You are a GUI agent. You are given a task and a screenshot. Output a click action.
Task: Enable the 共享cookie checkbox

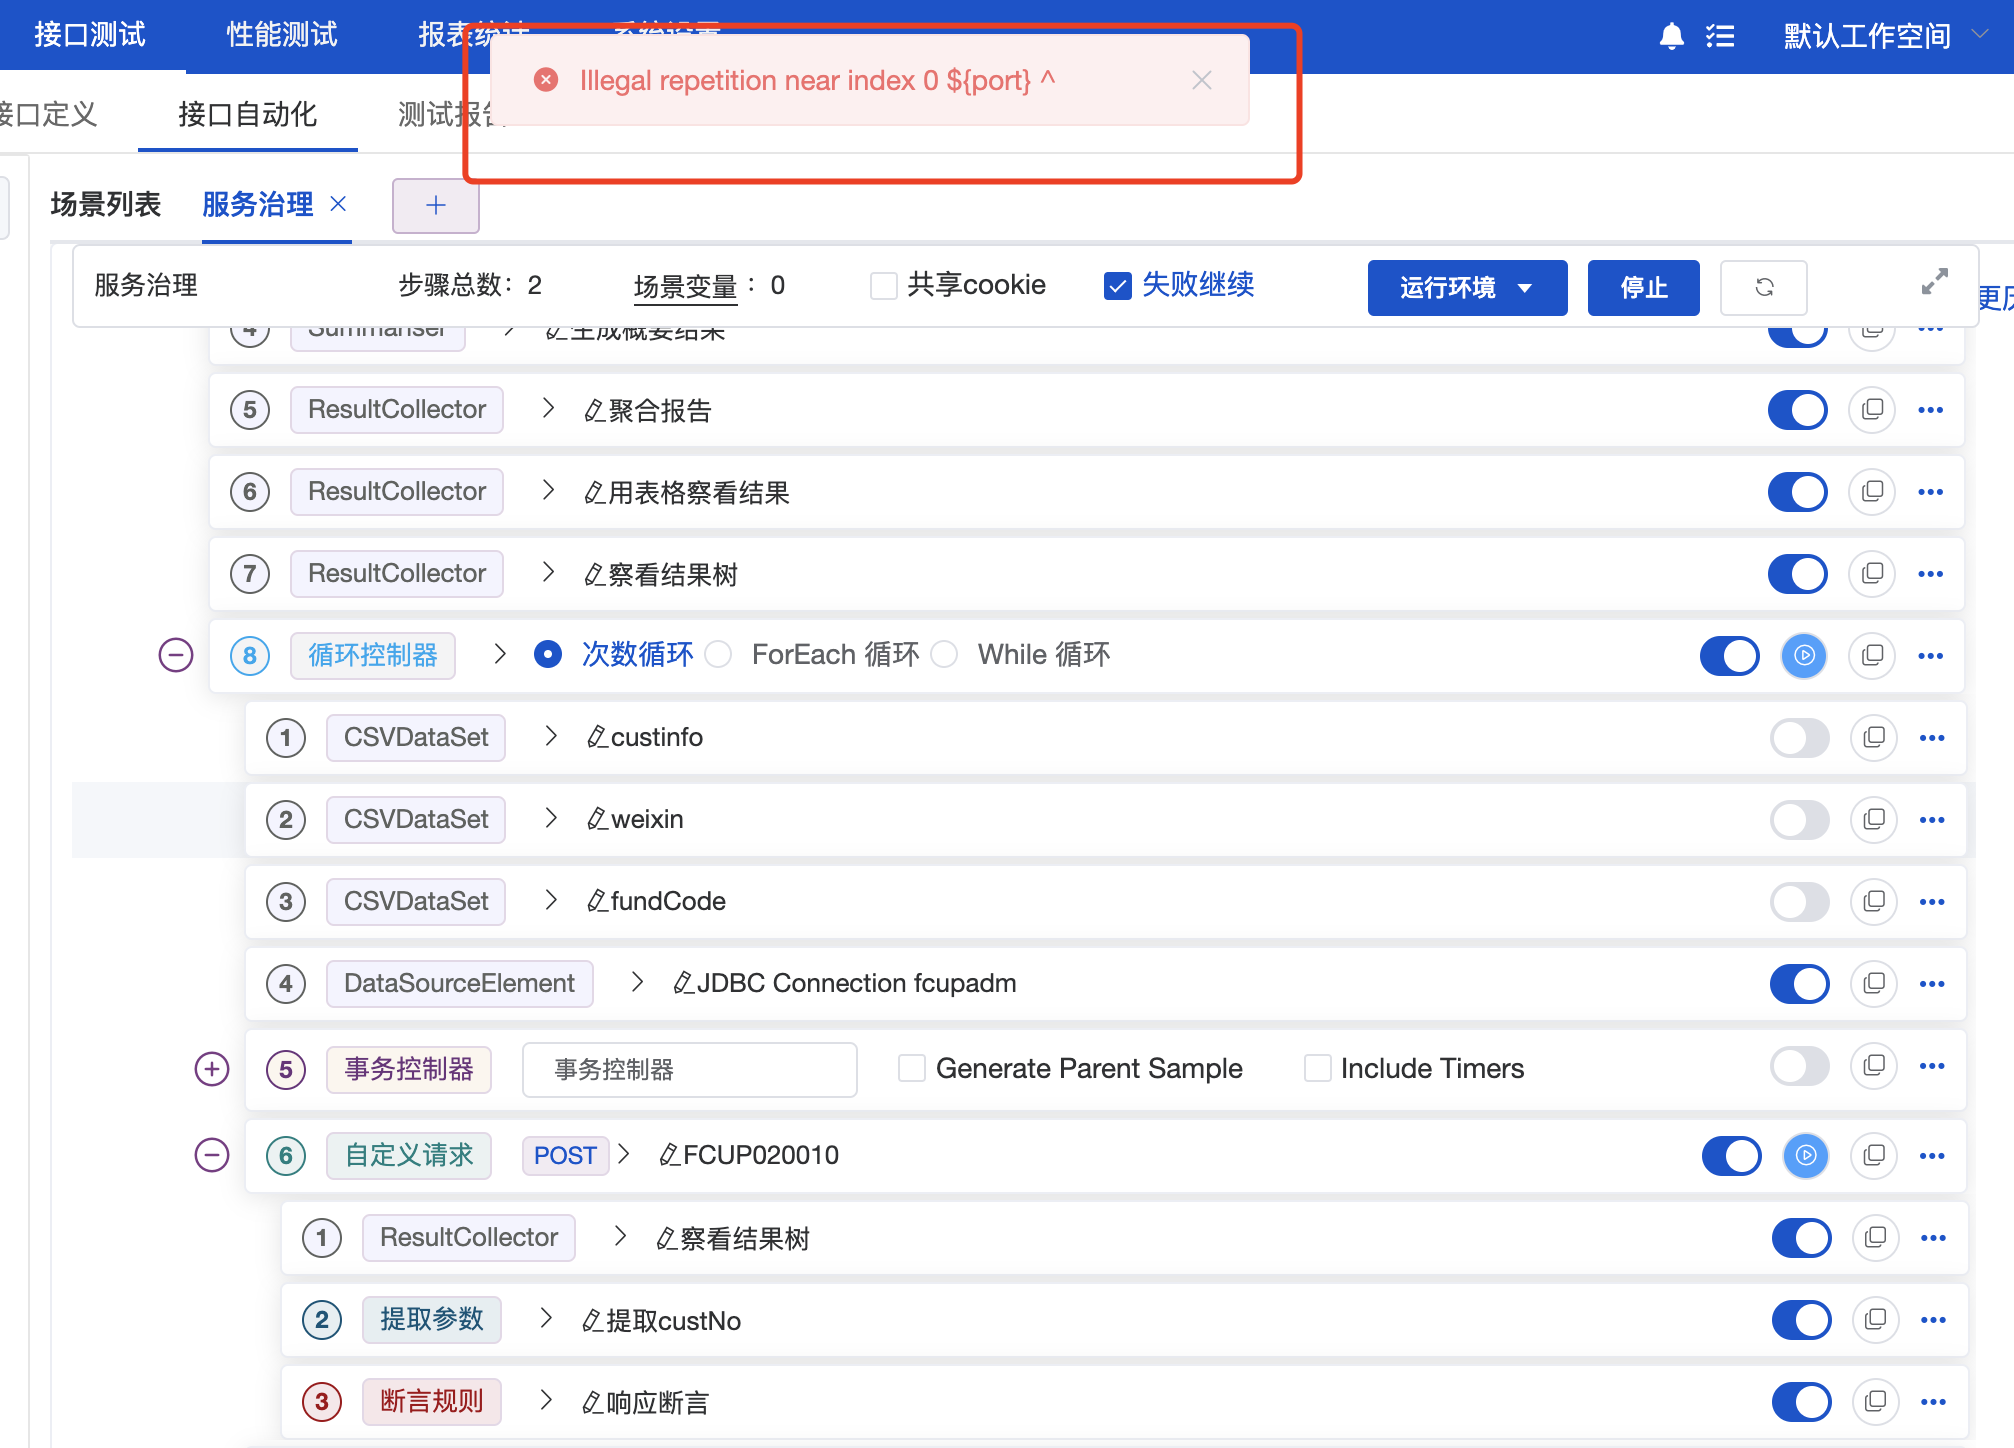pyautogui.click(x=883, y=285)
